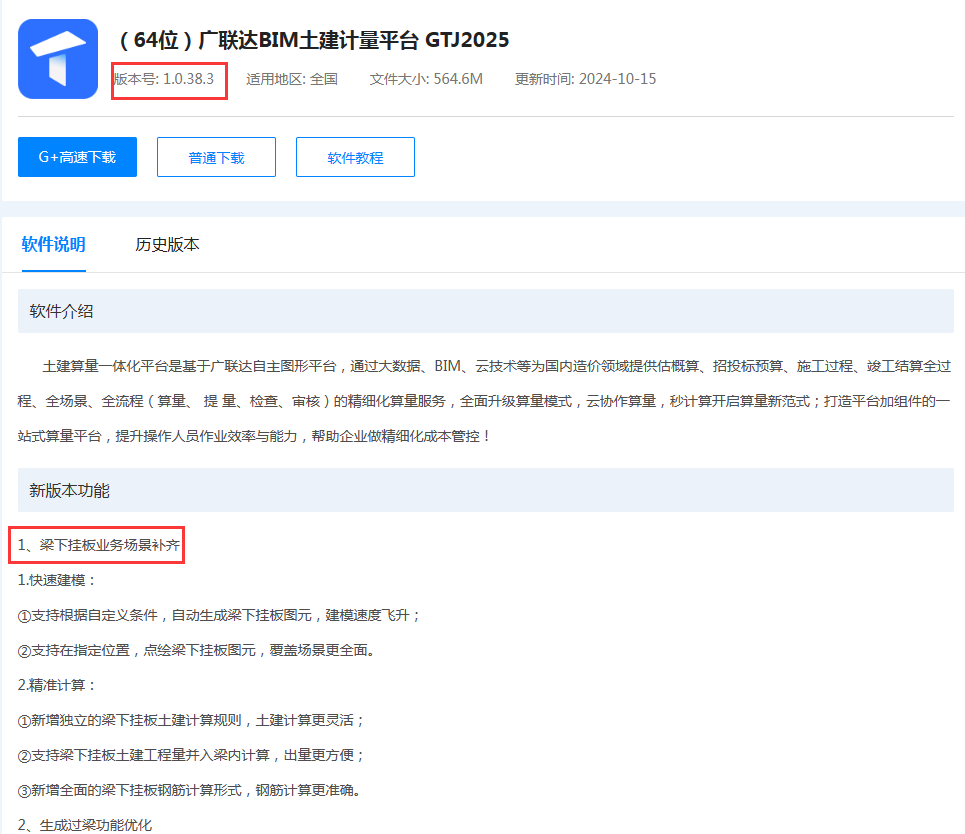Image resolution: width=965 pixels, height=834 pixels.
Task: Click the GTJ2025 blue app logo
Action: 58,59
